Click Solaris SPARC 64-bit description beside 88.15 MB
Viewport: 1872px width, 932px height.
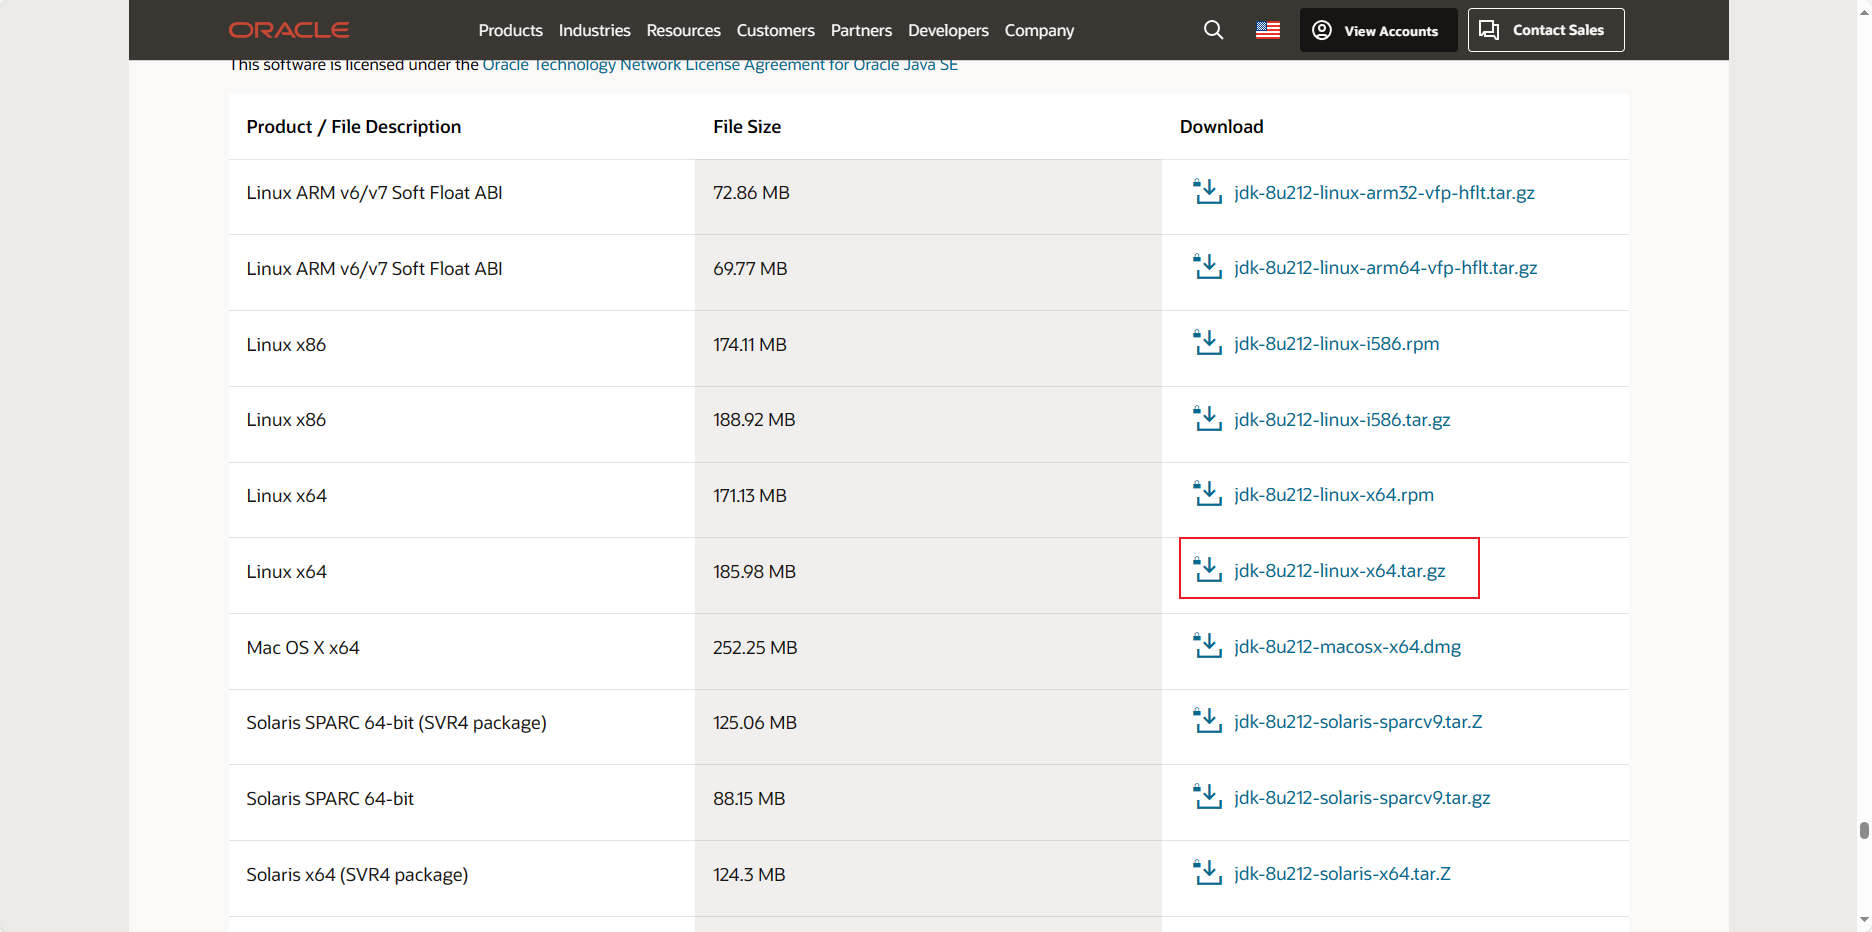[330, 798]
